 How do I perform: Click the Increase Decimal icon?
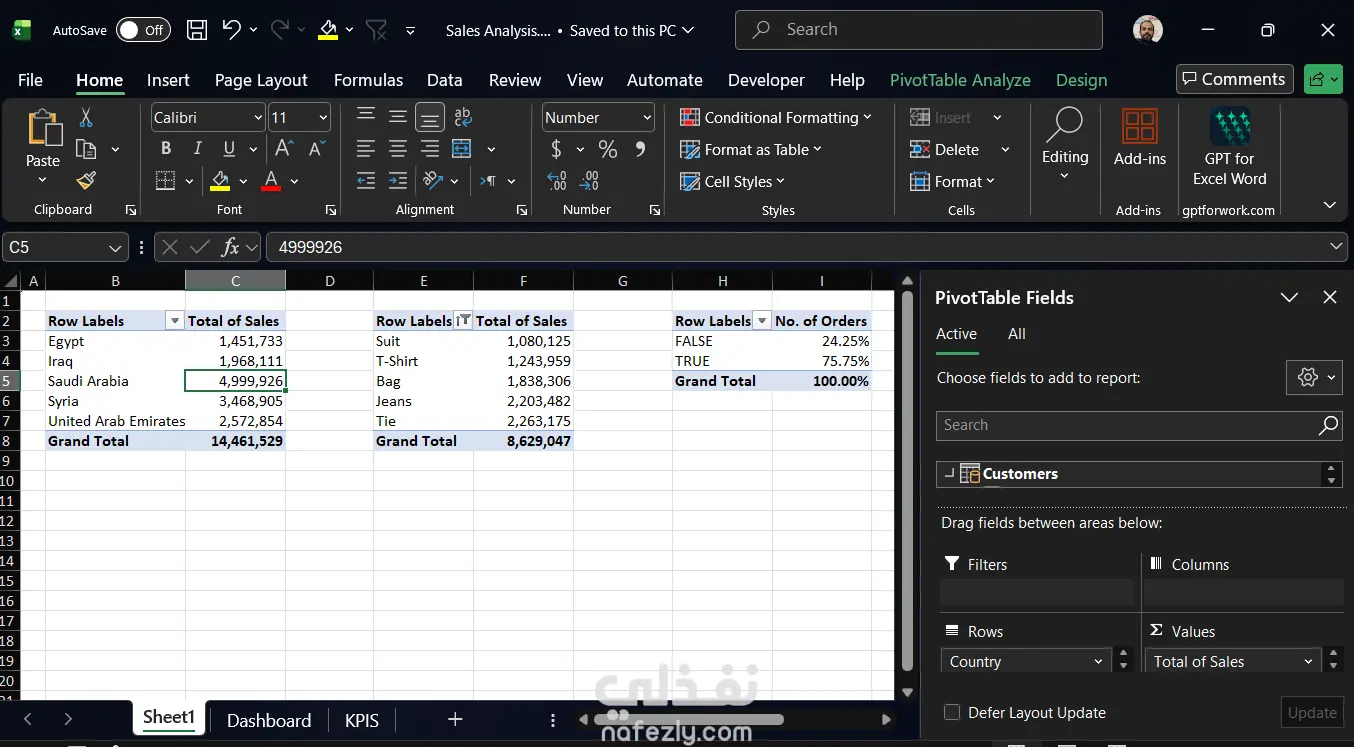pyautogui.click(x=557, y=181)
